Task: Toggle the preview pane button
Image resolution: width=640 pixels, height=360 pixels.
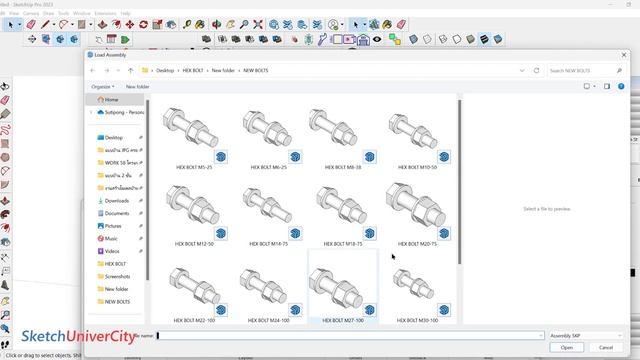Action: 607,87
